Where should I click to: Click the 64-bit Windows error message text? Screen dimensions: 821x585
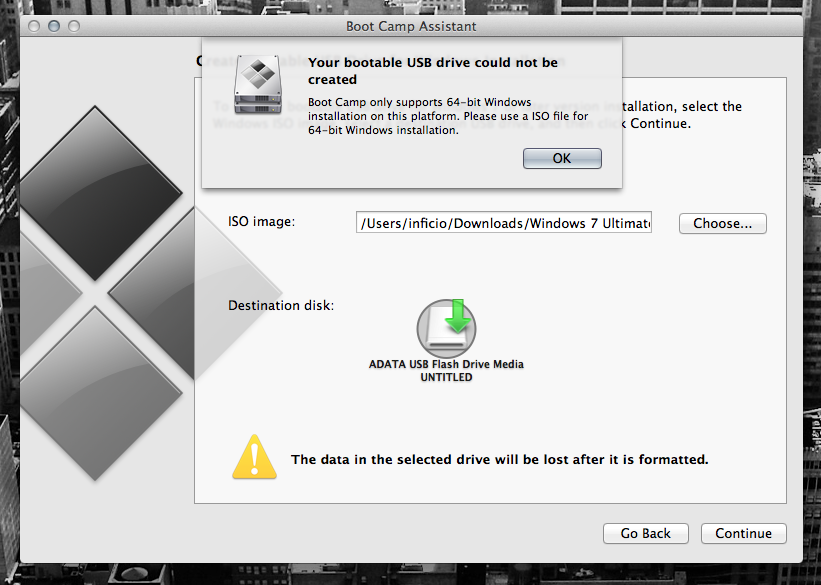click(x=448, y=116)
